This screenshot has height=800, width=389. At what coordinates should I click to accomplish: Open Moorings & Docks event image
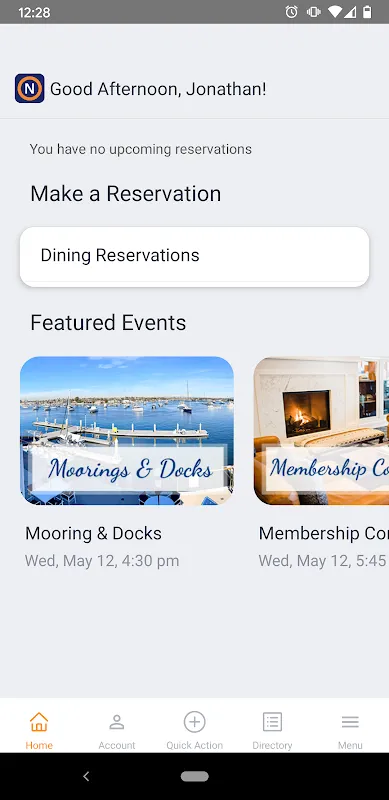[x=127, y=431]
